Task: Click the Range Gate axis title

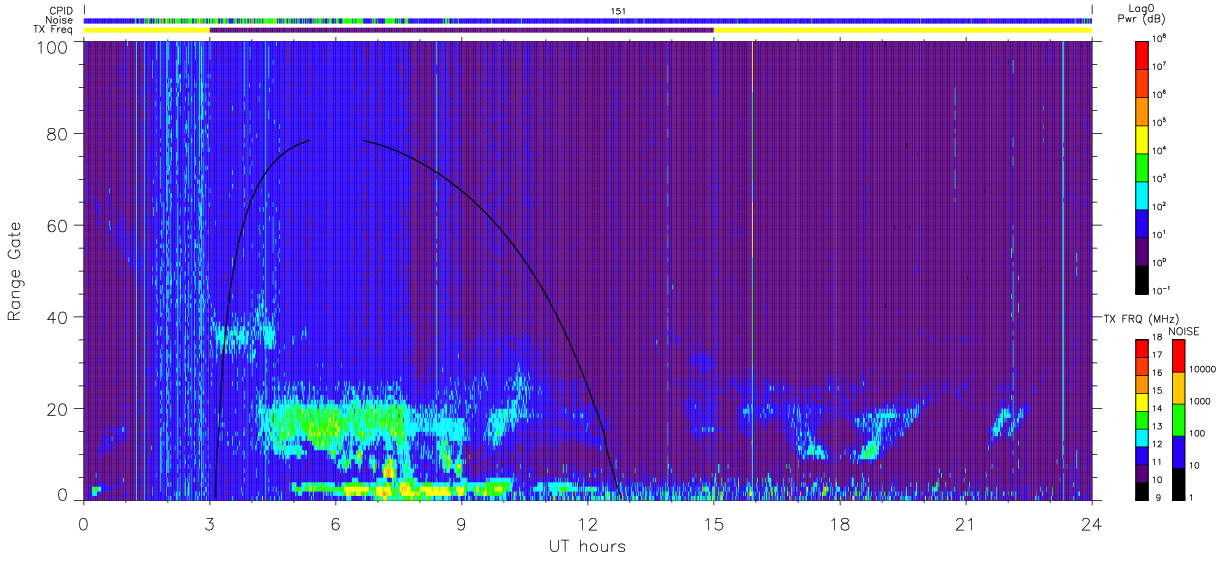Action: (15, 271)
